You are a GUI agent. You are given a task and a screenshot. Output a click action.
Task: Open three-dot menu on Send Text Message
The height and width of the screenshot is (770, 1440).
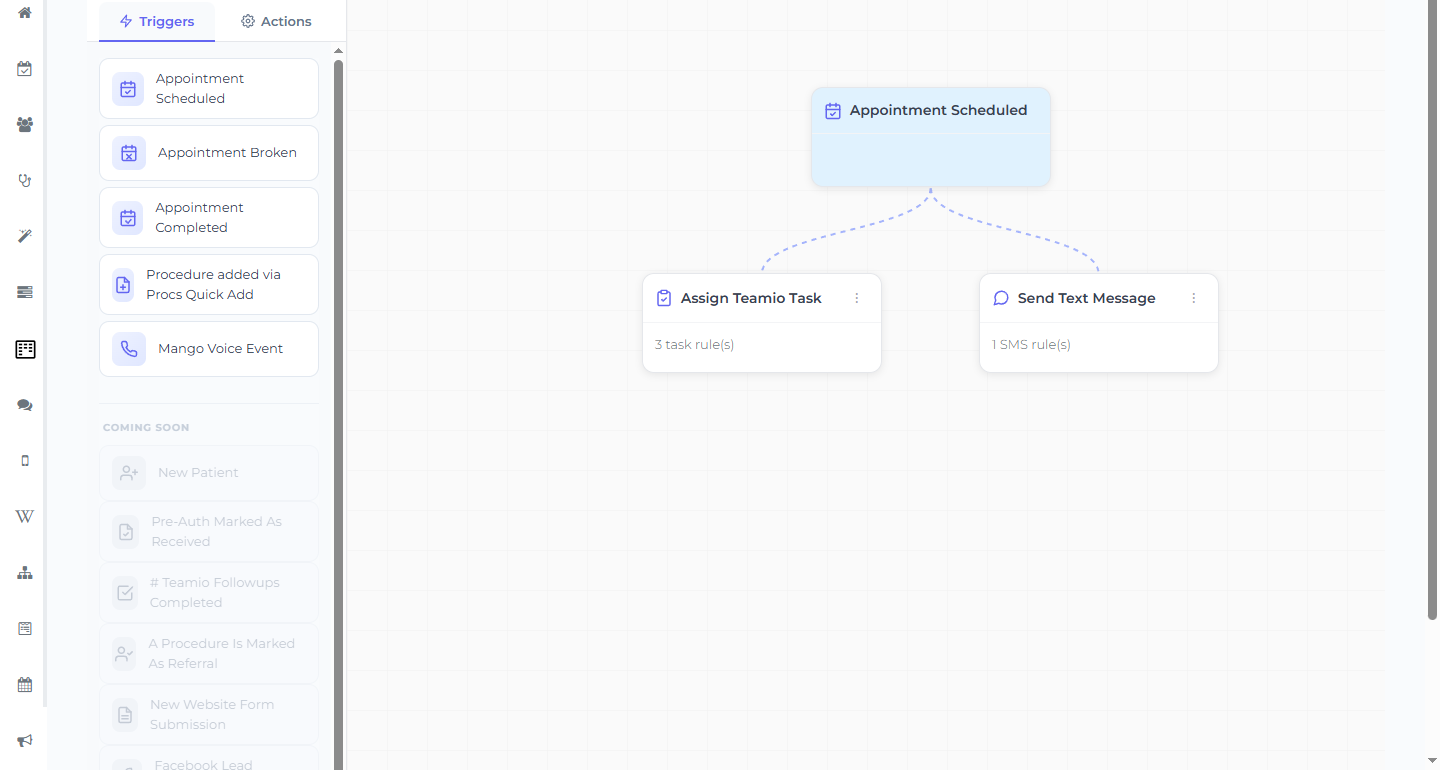coord(1194,298)
